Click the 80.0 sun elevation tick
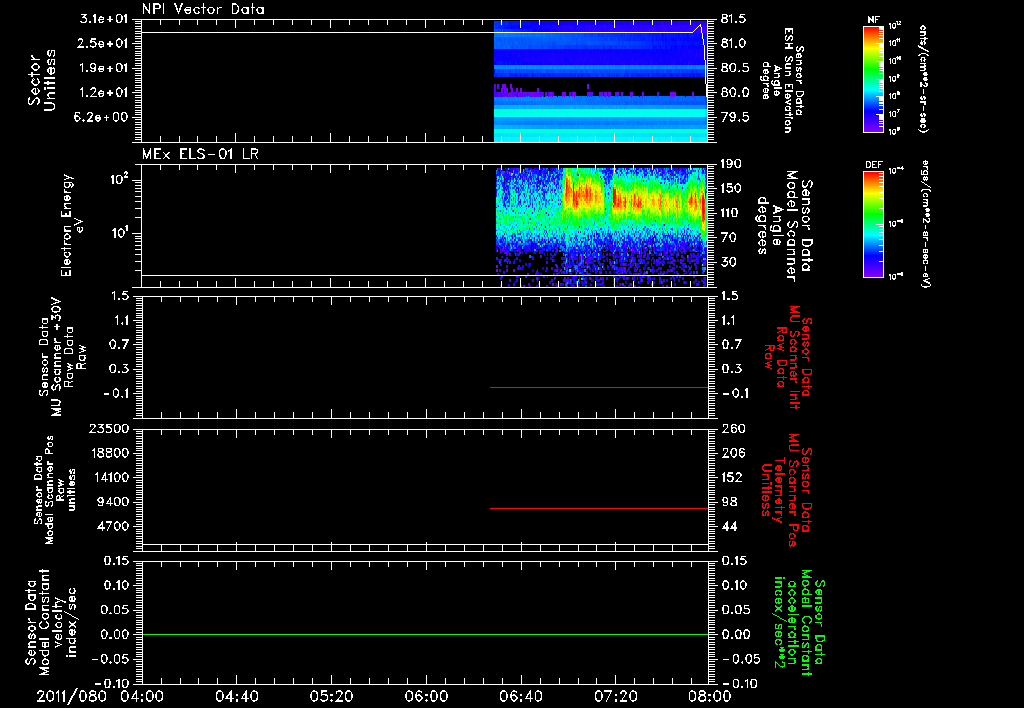 (734, 93)
